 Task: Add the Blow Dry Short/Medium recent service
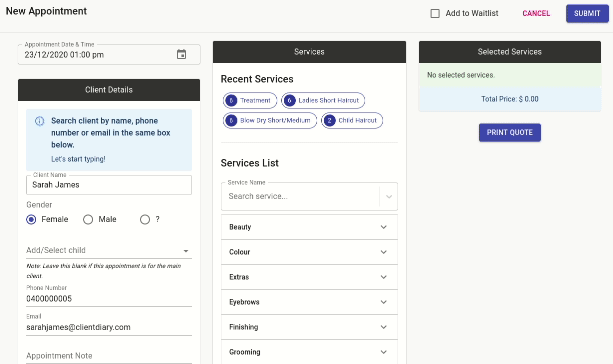(270, 120)
